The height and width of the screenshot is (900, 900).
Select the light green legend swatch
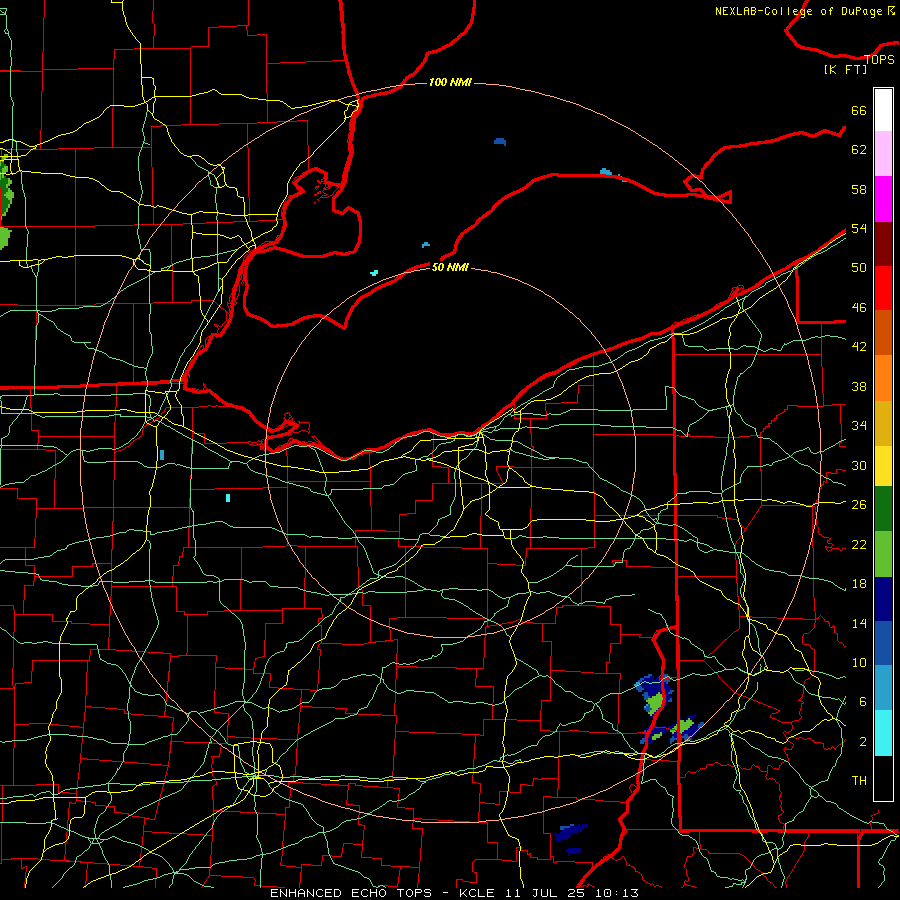coord(883,554)
